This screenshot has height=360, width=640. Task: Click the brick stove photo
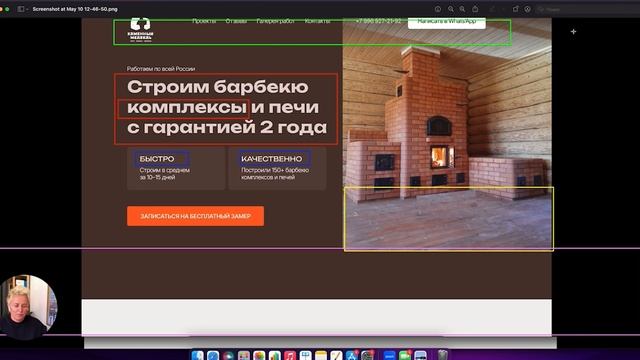click(447, 133)
